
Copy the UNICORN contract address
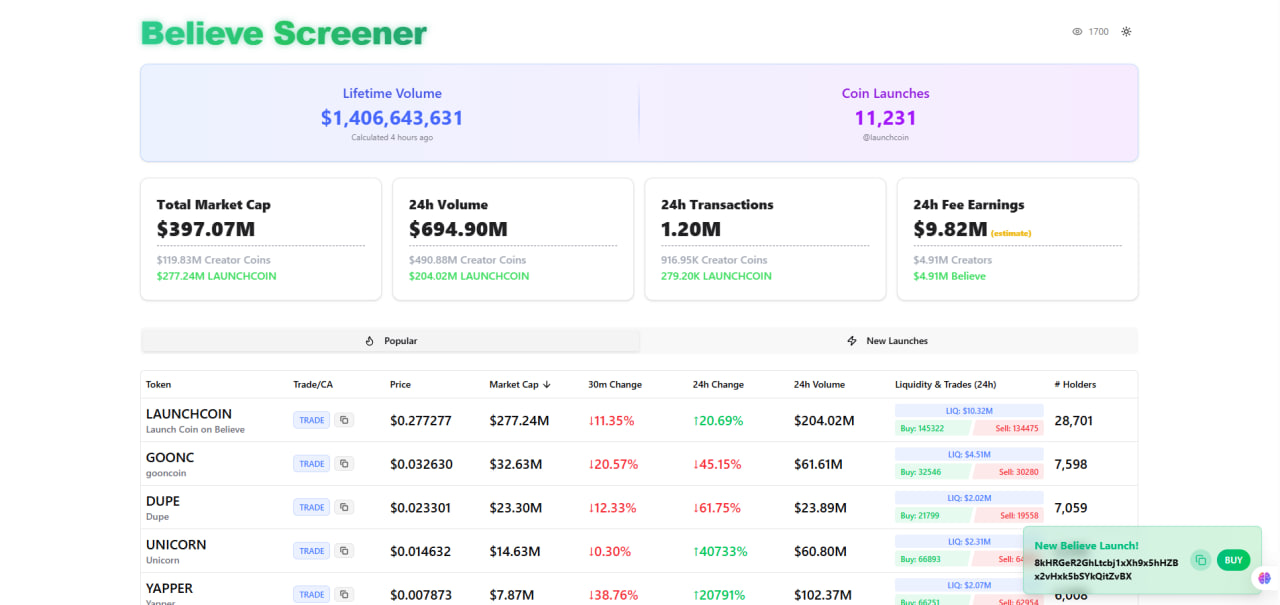[344, 551]
